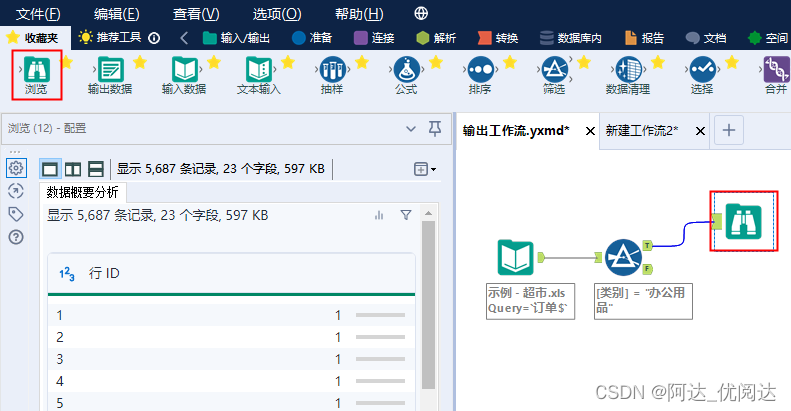Screen dimensions: 791x411
Task: Open the 报告 tool category
Action: tap(644, 38)
